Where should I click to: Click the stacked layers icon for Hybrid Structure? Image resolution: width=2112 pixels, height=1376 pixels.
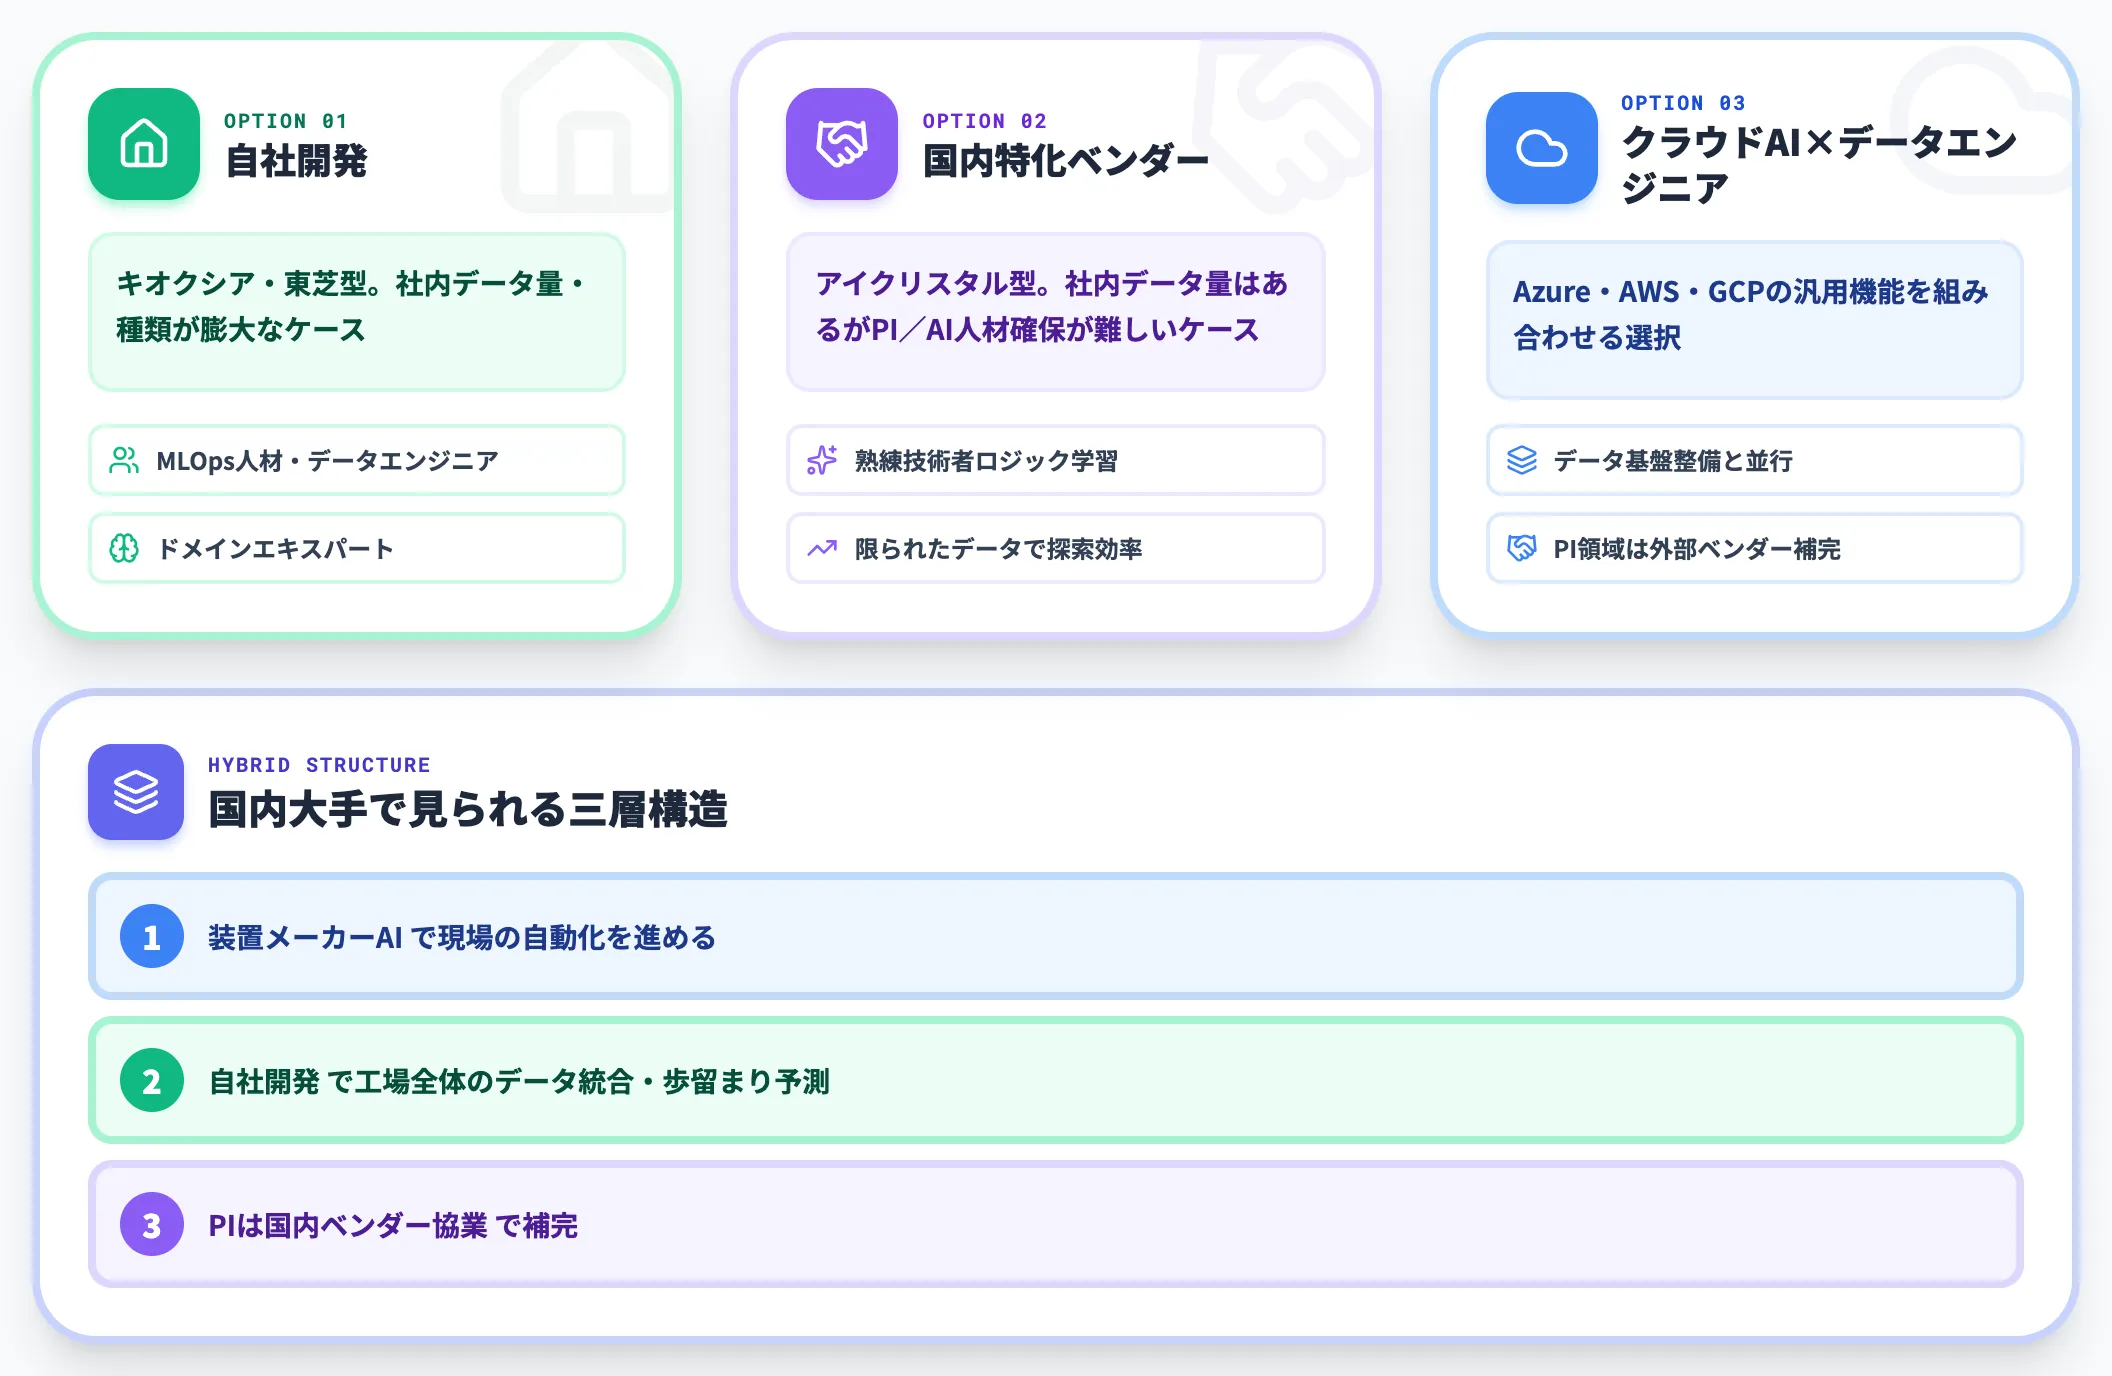(x=136, y=792)
